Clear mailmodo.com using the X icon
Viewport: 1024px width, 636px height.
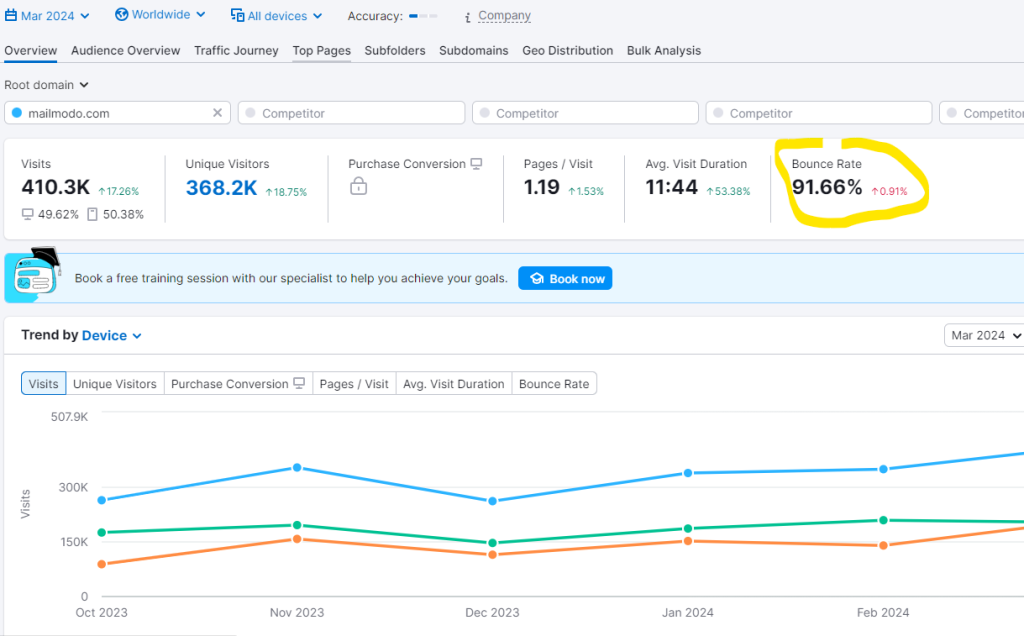217,113
